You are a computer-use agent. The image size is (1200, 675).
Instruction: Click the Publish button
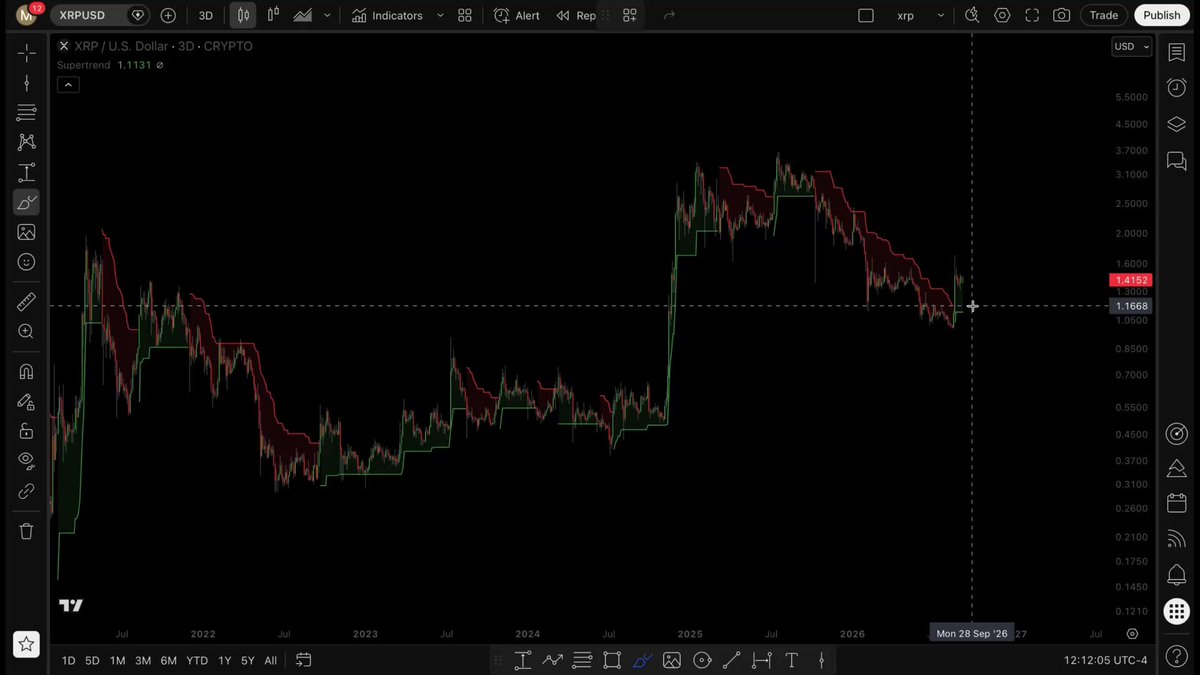1162,15
